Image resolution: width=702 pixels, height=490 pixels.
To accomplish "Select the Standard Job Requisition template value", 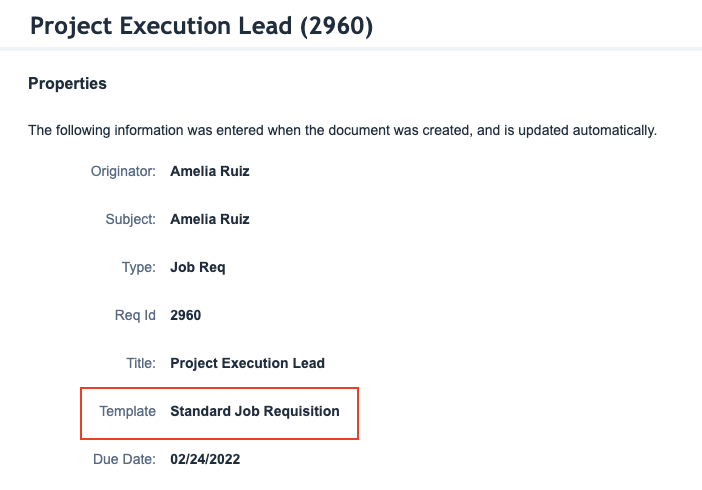I will (255, 411).
